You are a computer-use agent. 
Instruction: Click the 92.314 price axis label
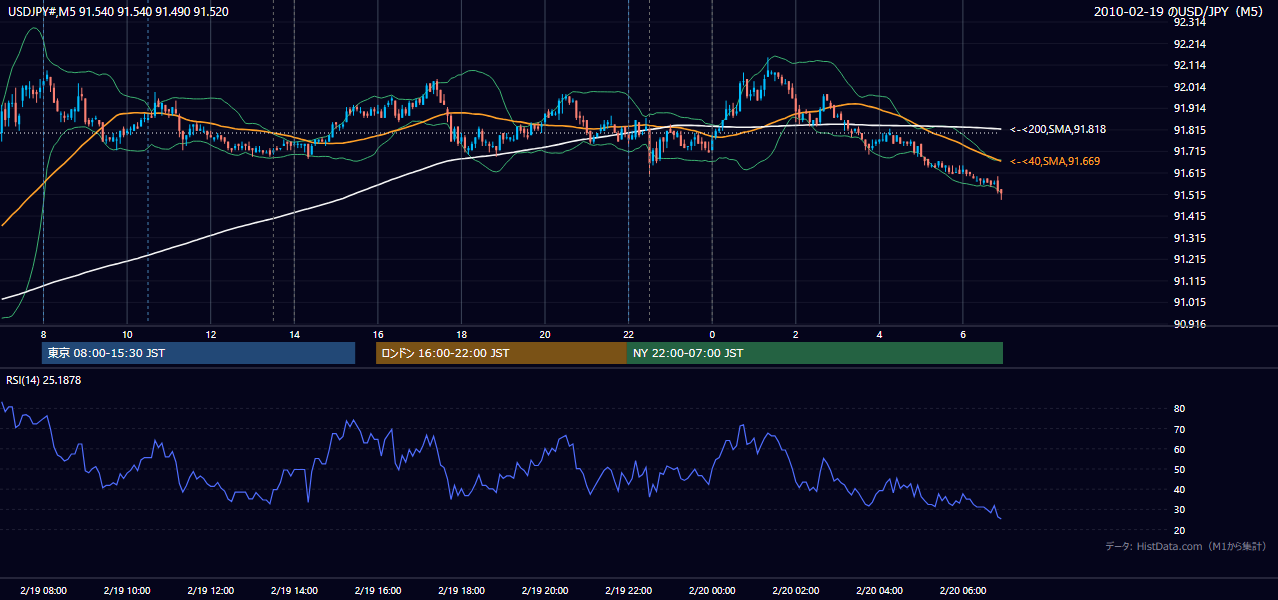coord(1190,22)
